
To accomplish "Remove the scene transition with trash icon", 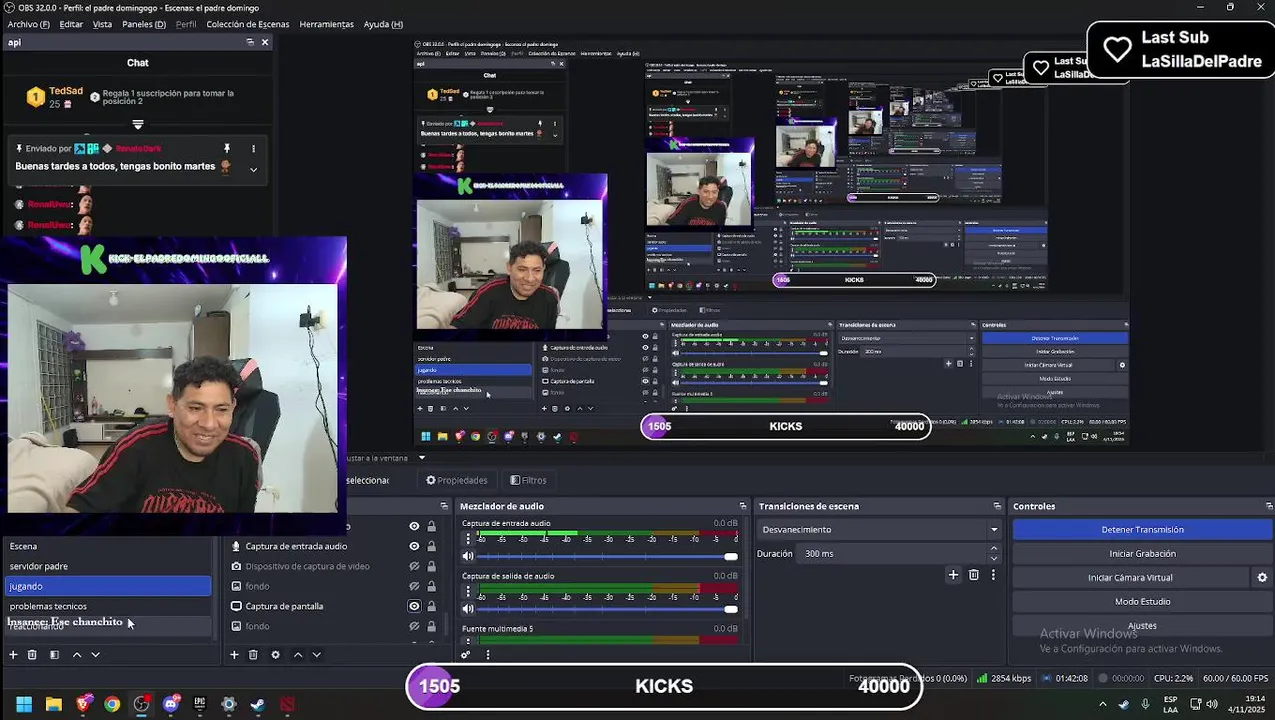I will [x=974, y=575].
